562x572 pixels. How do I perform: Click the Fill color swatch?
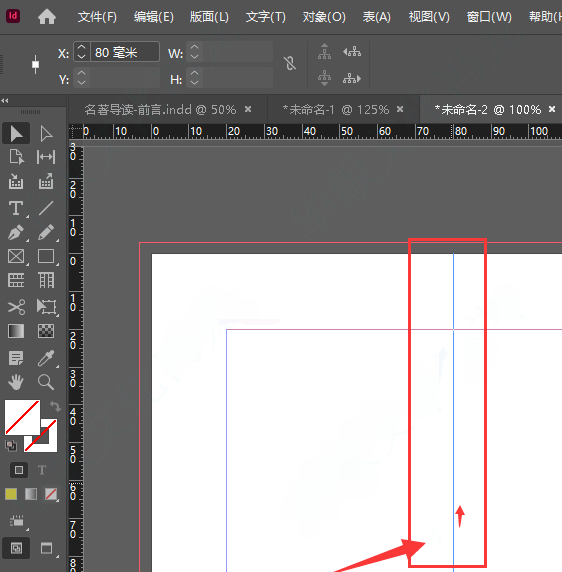click(x=22, y=417)
